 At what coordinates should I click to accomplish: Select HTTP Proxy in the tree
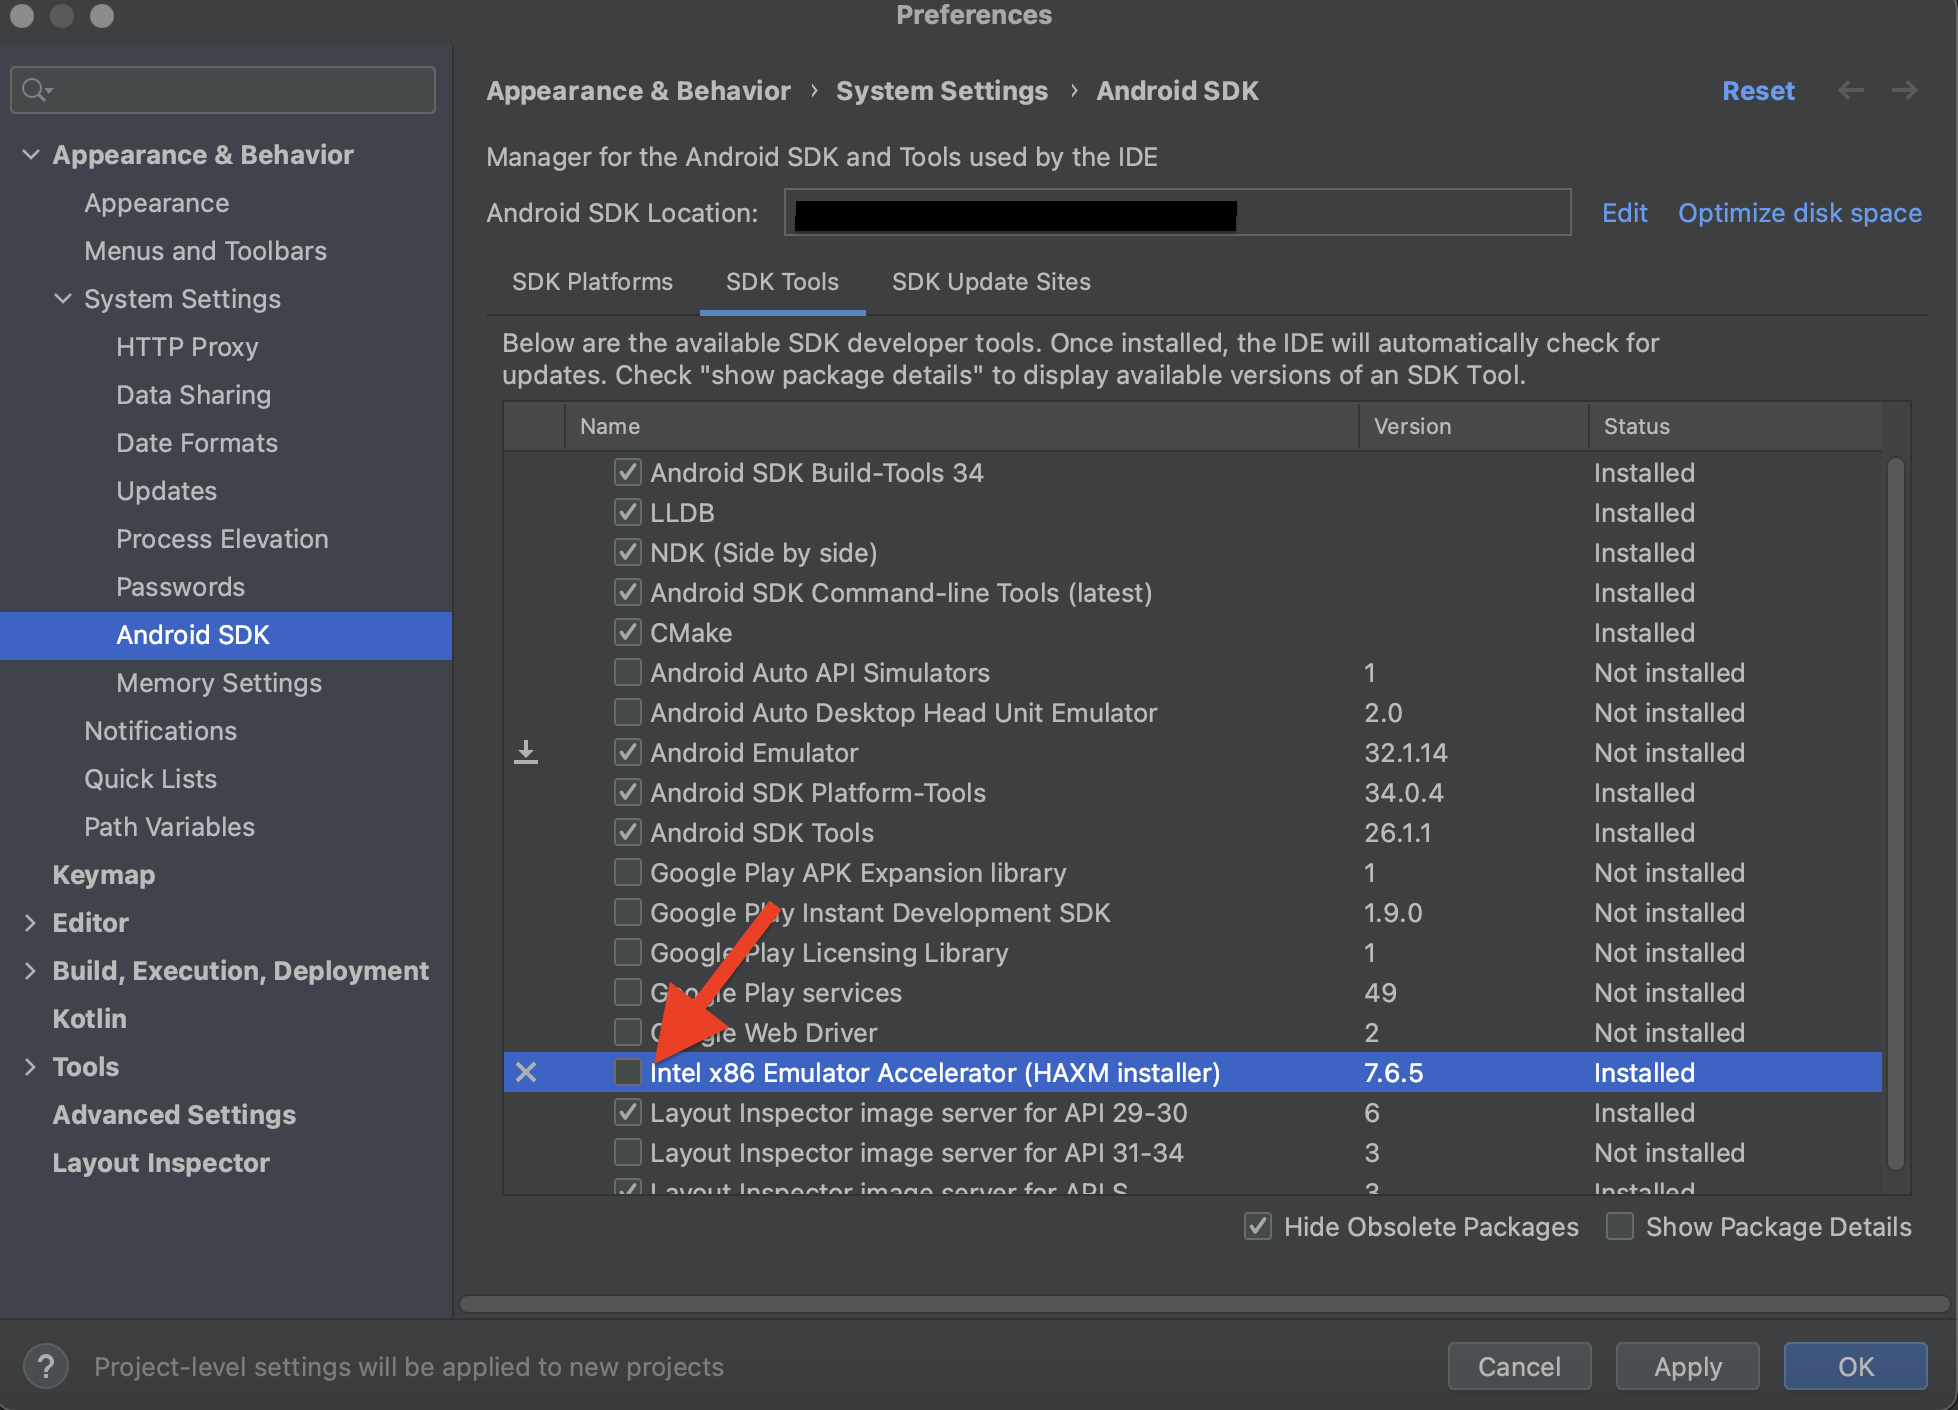coord(187,347)
